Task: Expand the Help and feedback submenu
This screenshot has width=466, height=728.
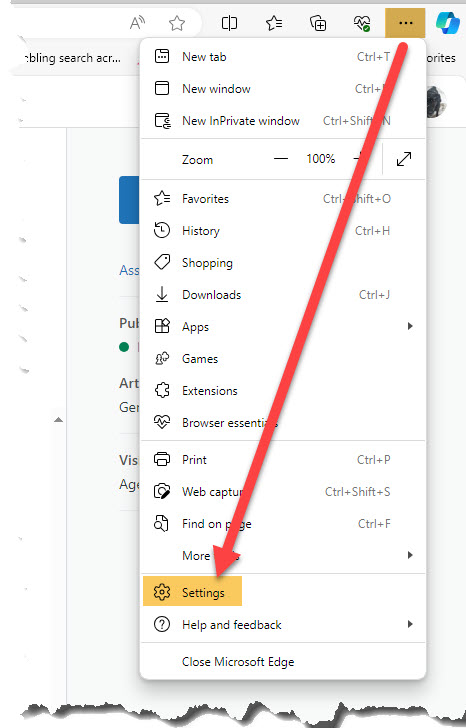Action: pos(283,624)
